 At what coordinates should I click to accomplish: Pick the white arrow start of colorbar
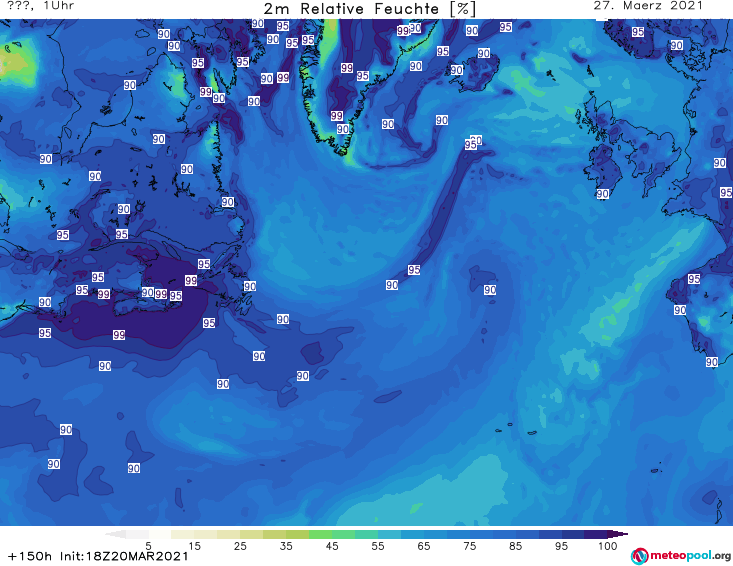[x=115, y=534]
